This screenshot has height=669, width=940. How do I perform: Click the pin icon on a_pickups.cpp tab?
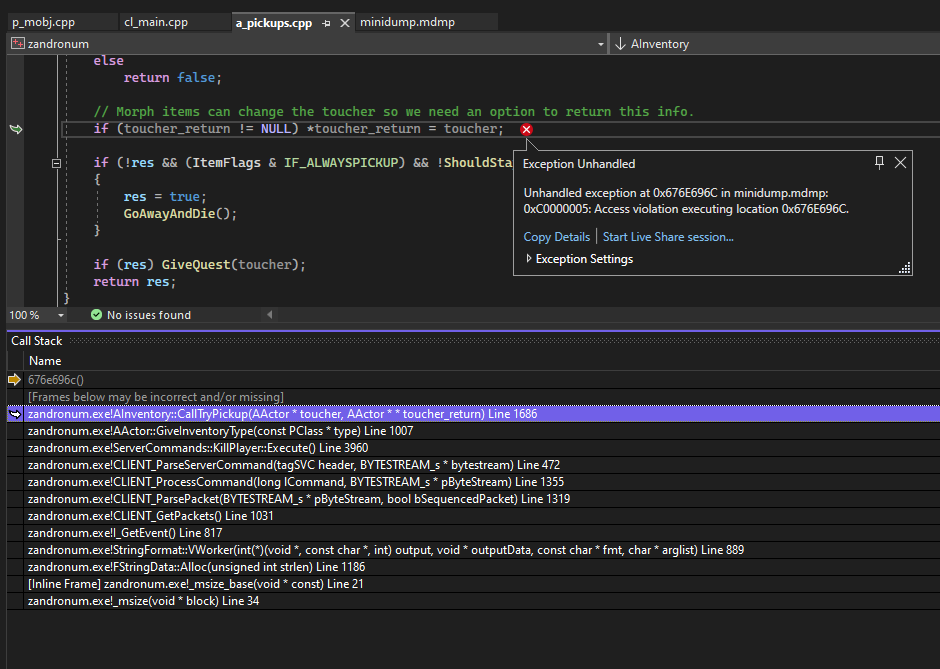327,22
